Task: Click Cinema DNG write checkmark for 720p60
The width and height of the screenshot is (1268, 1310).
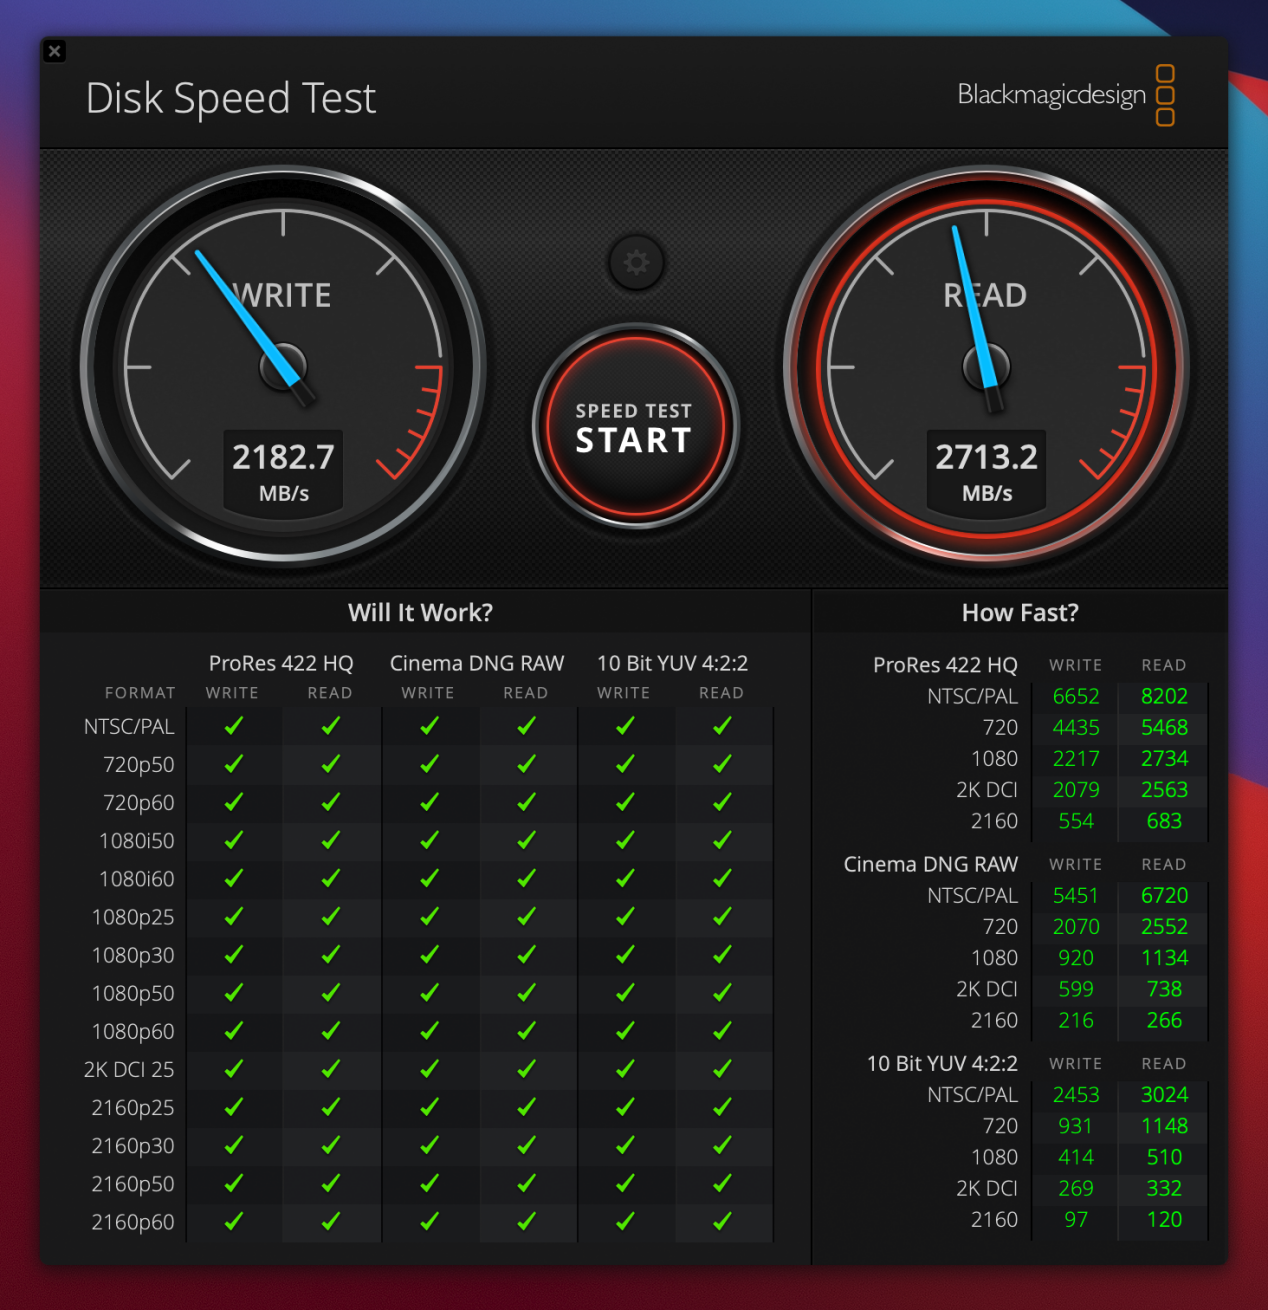Action: (x=430, y=802)
